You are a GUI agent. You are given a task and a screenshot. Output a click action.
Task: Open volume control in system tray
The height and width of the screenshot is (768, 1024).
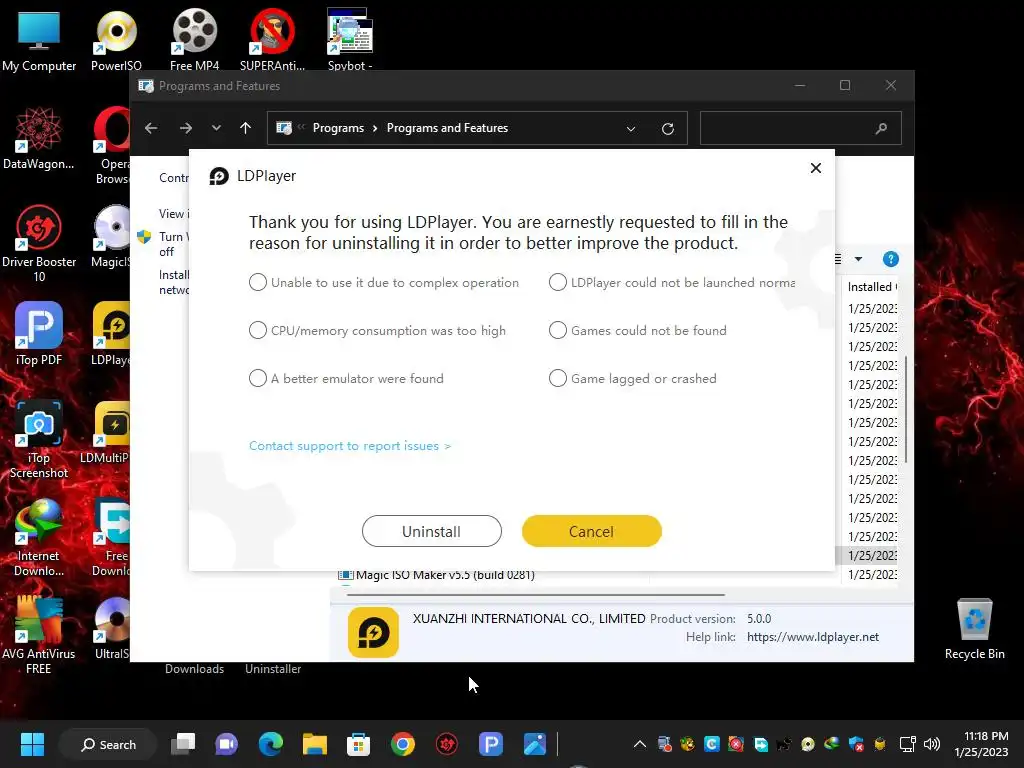point(932,744)
